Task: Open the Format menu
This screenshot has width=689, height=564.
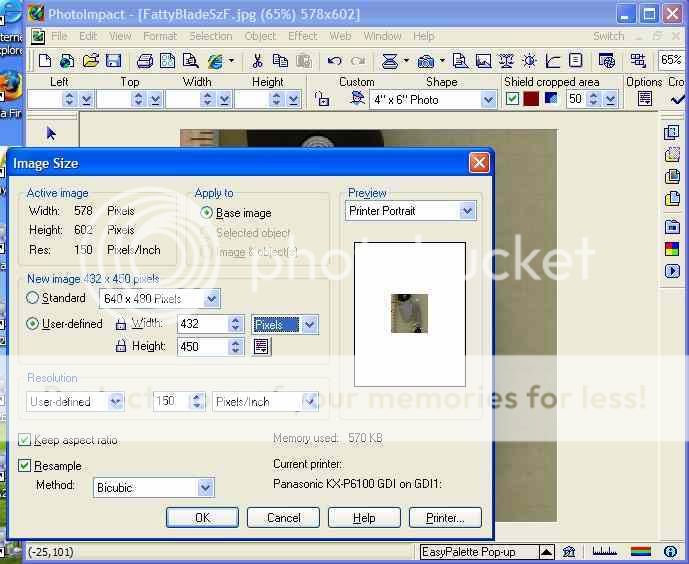Action: click(x=159, y=36)
